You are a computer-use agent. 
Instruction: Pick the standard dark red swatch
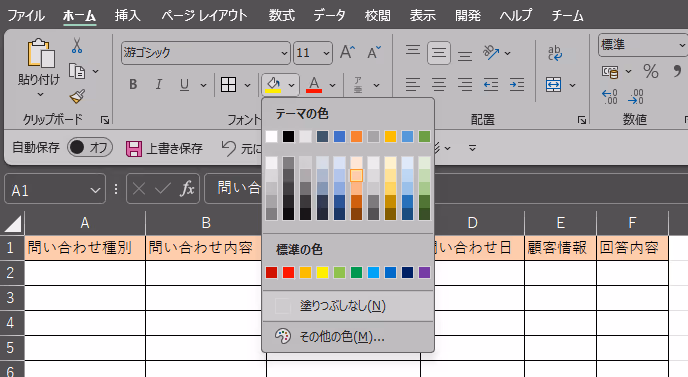pyautogui.click(x=272, y=273)
